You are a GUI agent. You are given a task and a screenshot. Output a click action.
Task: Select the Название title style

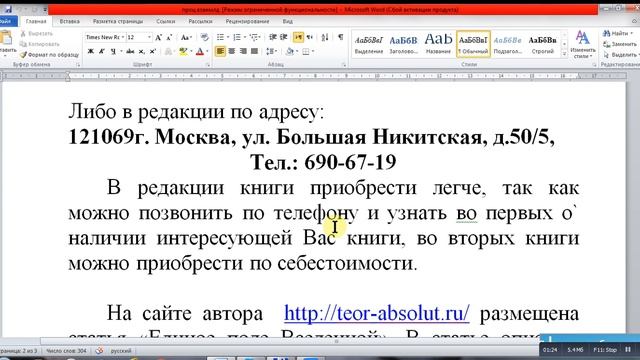(438, 44)
